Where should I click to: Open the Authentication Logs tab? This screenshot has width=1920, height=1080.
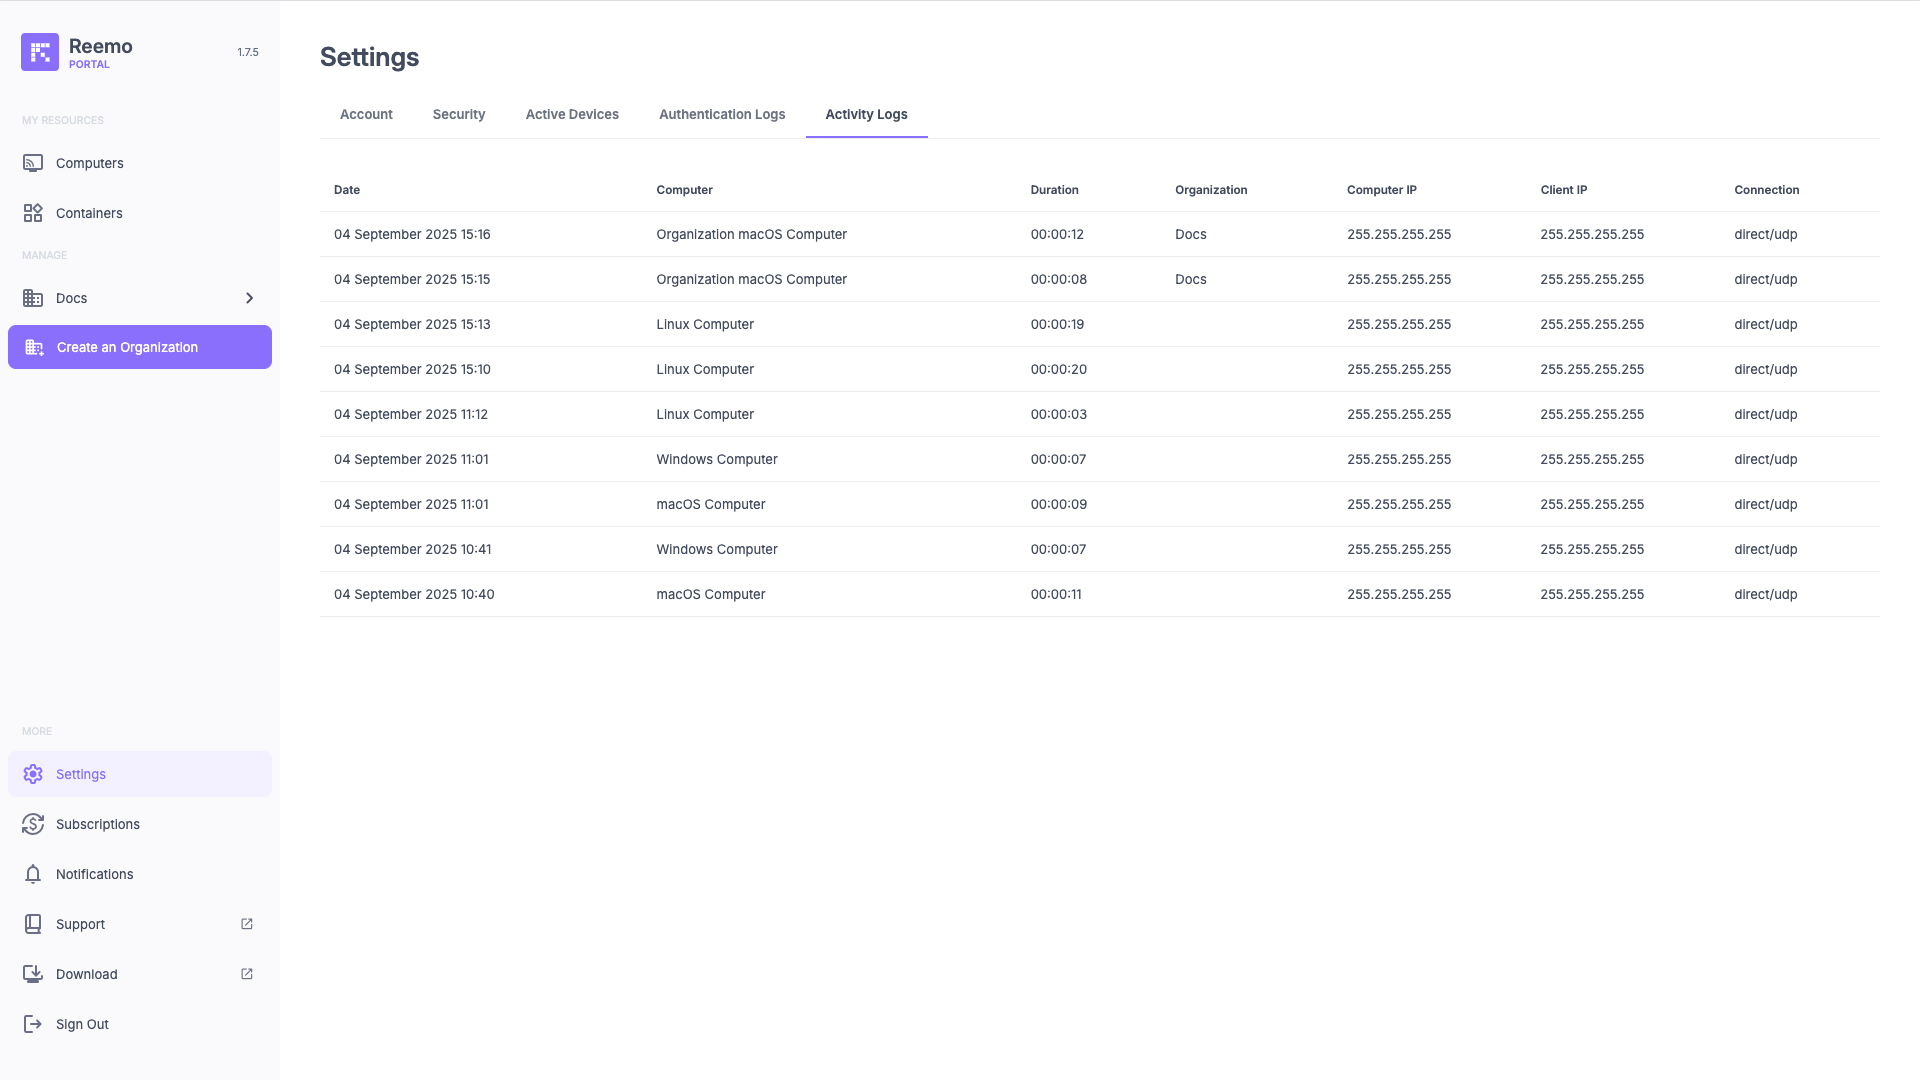[x=721, y=114]
